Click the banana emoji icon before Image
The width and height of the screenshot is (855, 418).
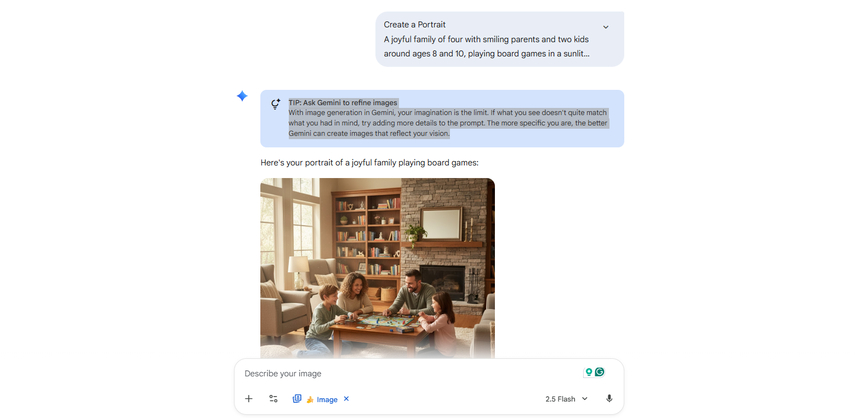310,399
